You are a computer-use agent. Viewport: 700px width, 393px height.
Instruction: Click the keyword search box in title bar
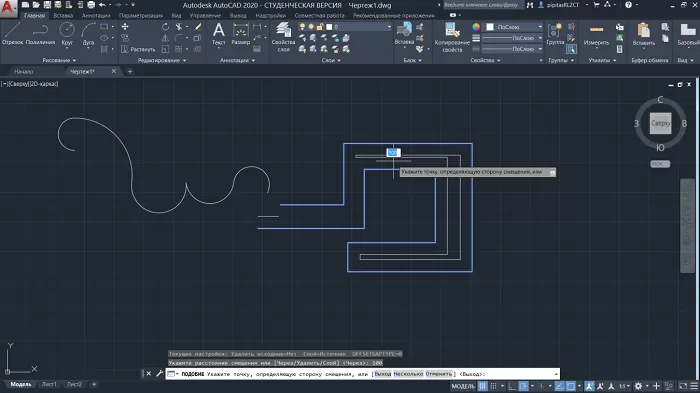coord(483,5)
